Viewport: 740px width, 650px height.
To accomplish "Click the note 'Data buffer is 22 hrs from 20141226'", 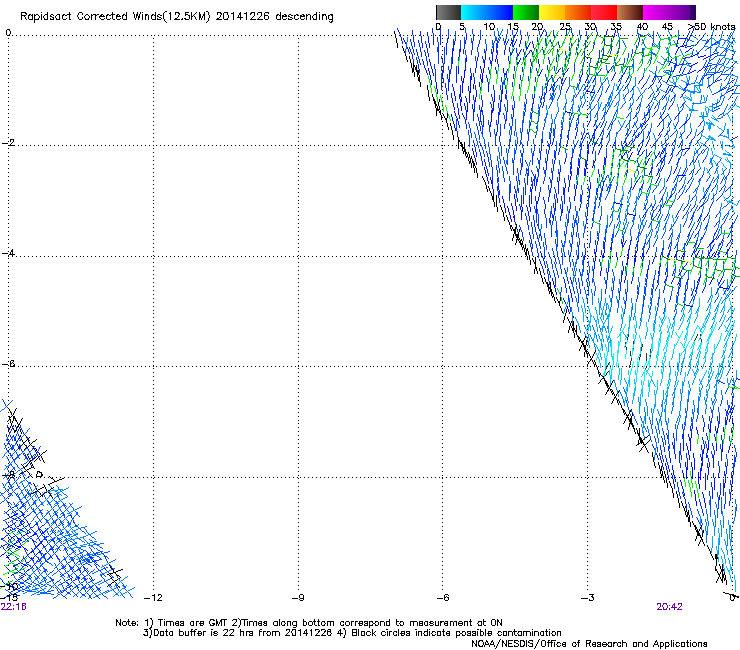I will 243,633.
